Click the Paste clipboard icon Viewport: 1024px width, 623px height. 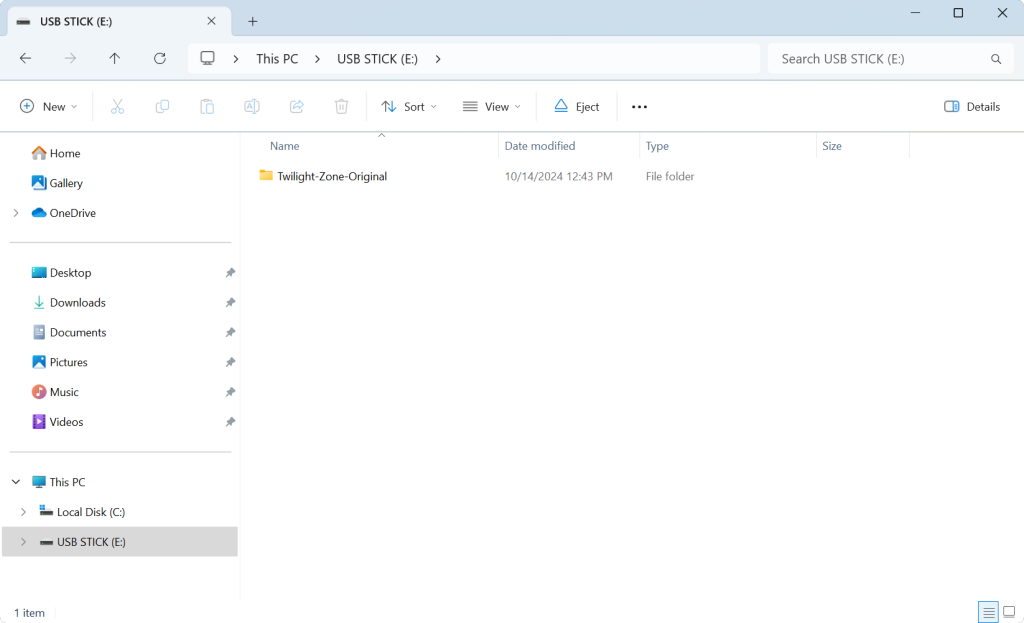pos(207,106)
